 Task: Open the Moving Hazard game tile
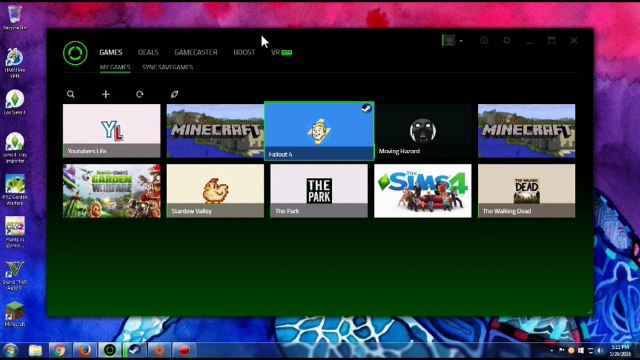click(x=422, y=131)
